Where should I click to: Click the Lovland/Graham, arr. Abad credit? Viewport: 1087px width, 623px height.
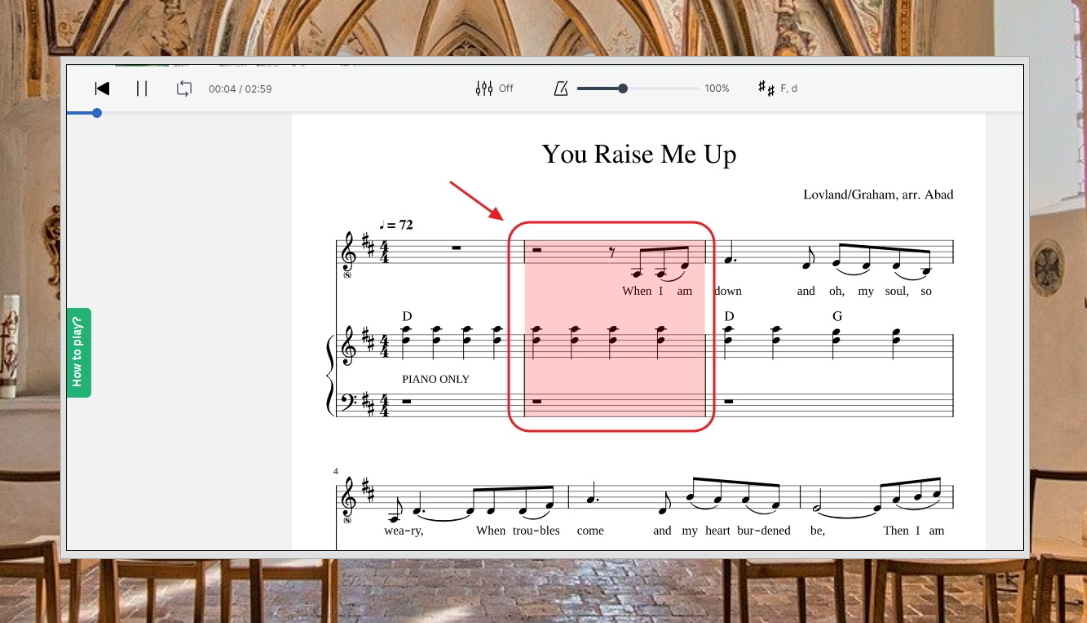tap(878, 195)
